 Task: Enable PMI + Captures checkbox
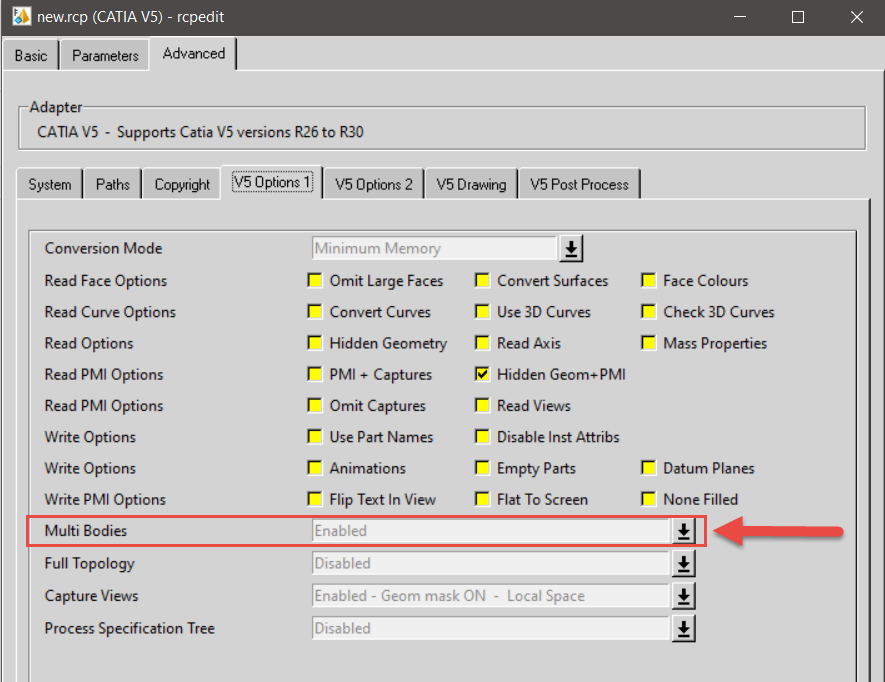314,374
